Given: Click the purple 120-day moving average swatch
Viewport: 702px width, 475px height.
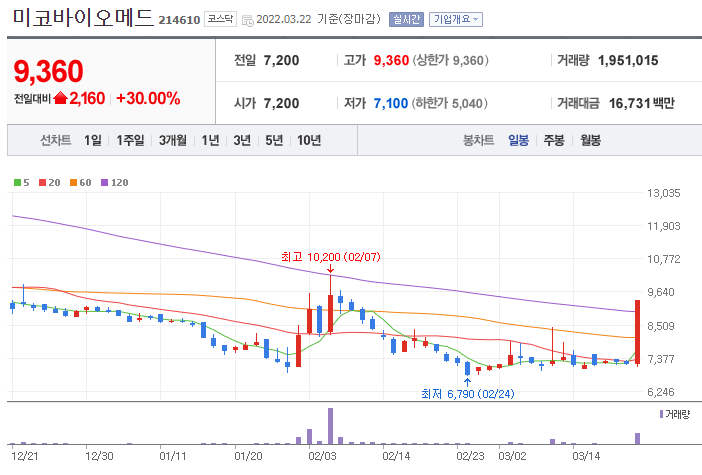Looking at the screenshot, I should coord(104,182).
